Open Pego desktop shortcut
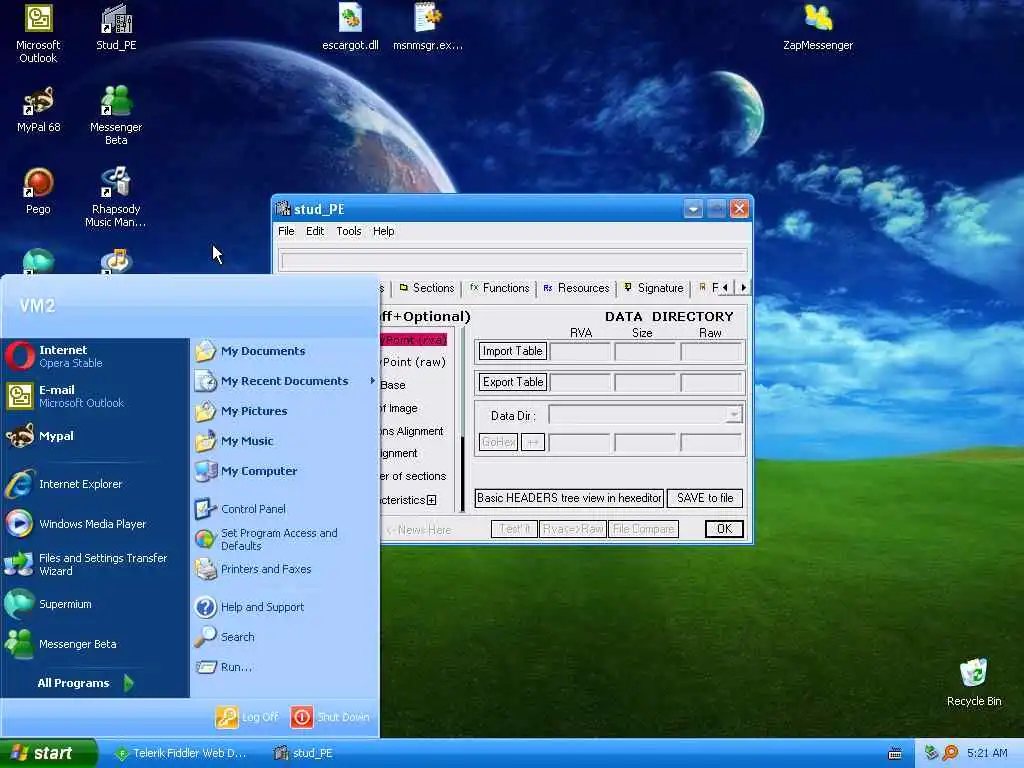Image resolution: width=1024 pixels, height=768 pixels. tap(38, 191)
